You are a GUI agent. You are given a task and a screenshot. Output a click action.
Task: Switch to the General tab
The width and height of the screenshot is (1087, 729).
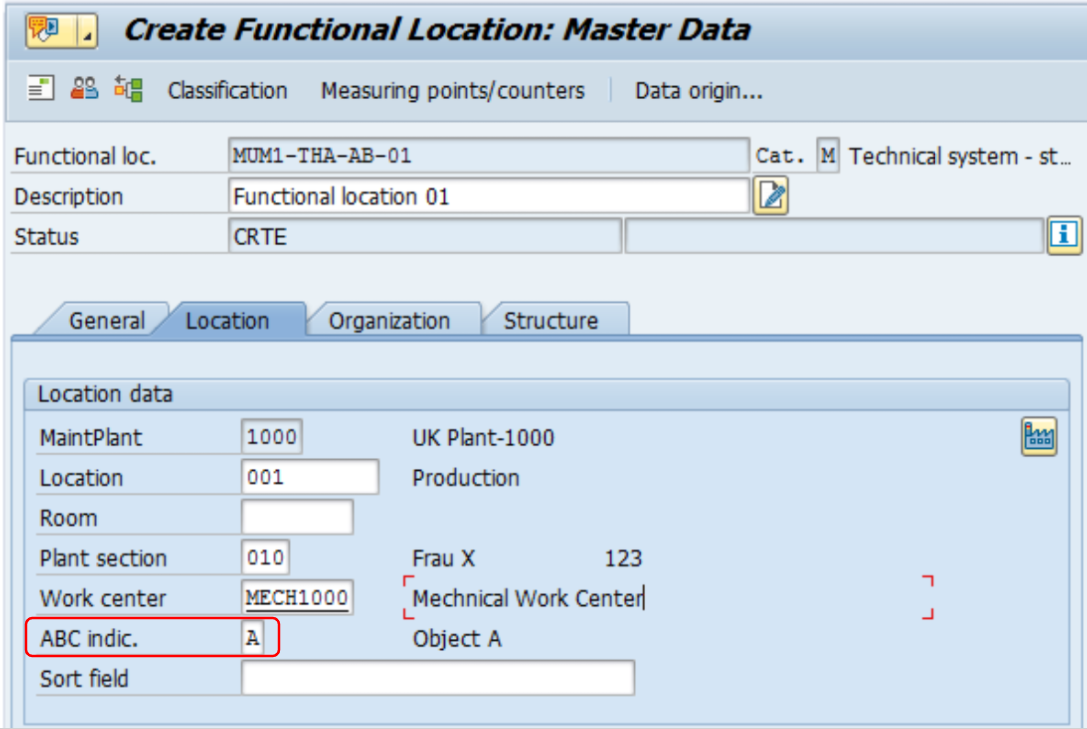click(x=107, y=321)
